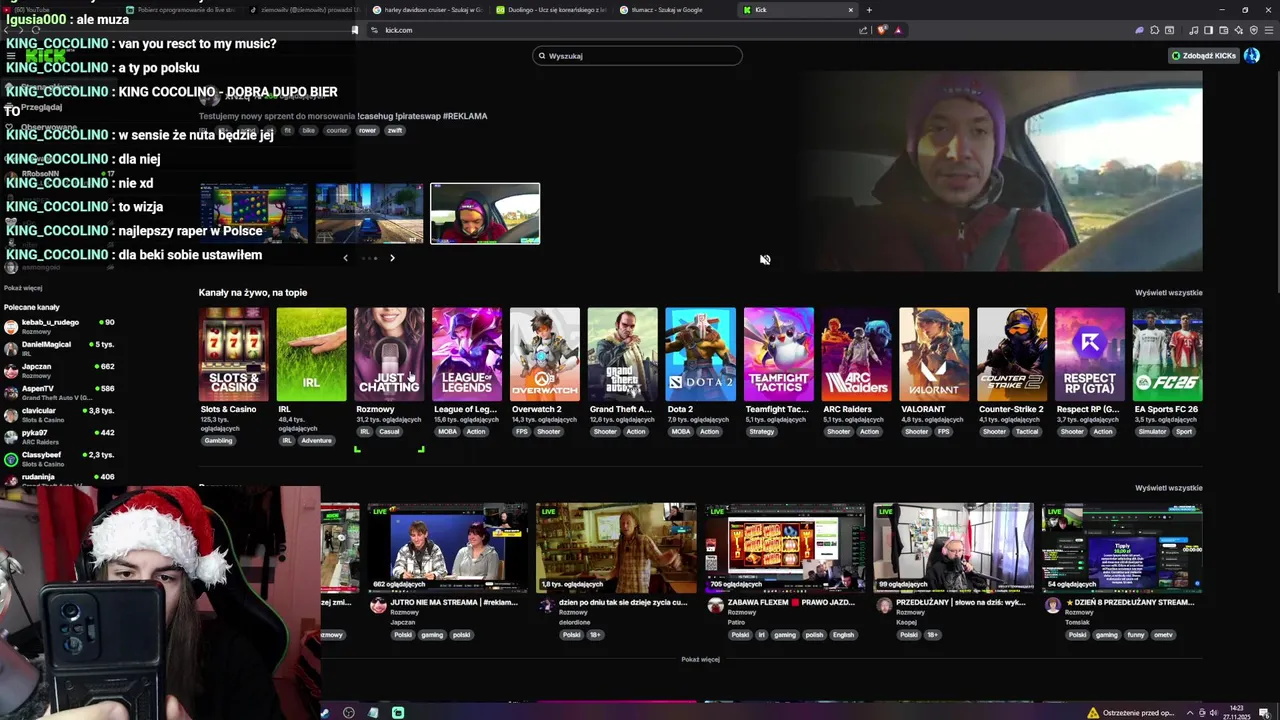The width and height of the screenshot is (1280, 720).
Task: Open the browser hamburger menu
Action: pyautogui.click(x=1269, y=30)
